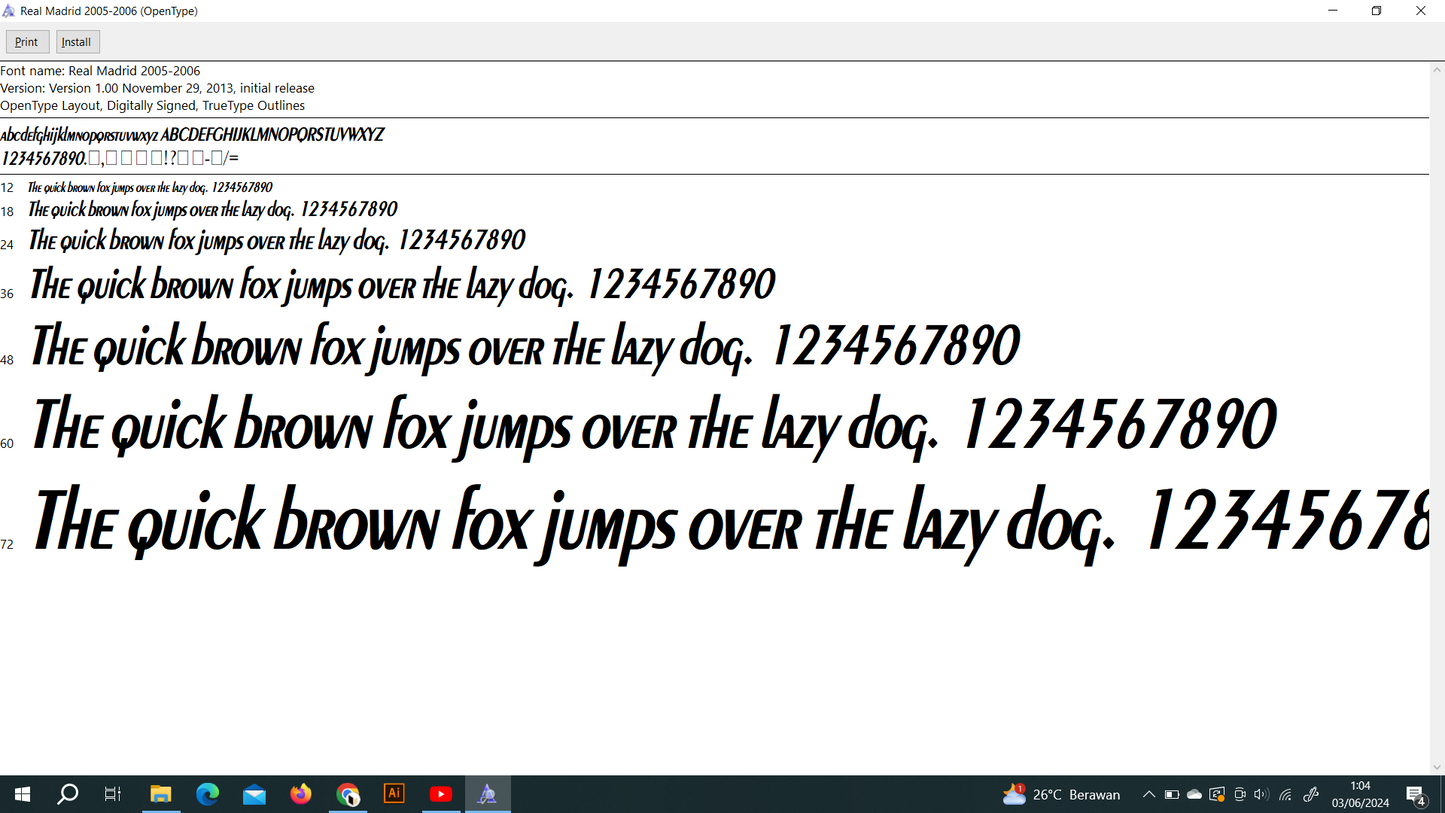Expand the hidden system tray icons
The width and height of the screenshot is (1445, 813).
[x=1149, y=795]
